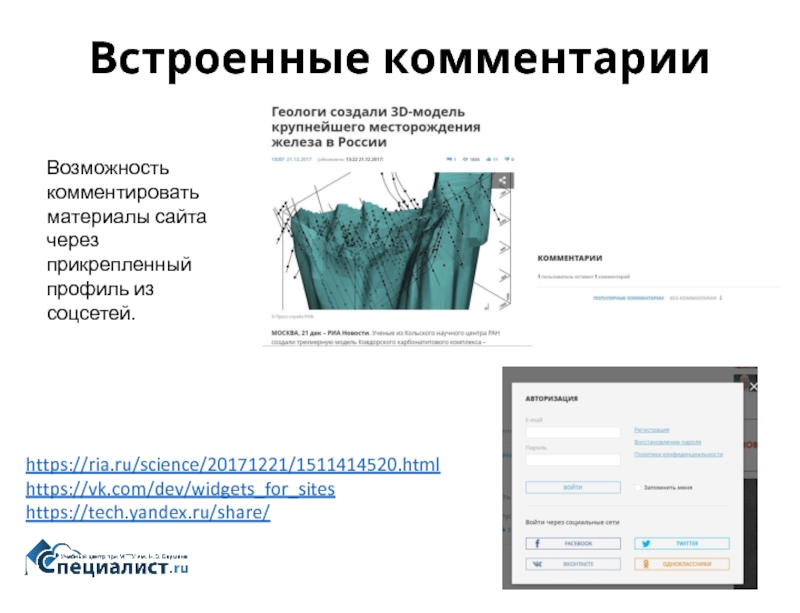Click the article publication time 13:07 21.12.2017
The width and height of the screenshot is (800, 613).
[x=291, y=159]
